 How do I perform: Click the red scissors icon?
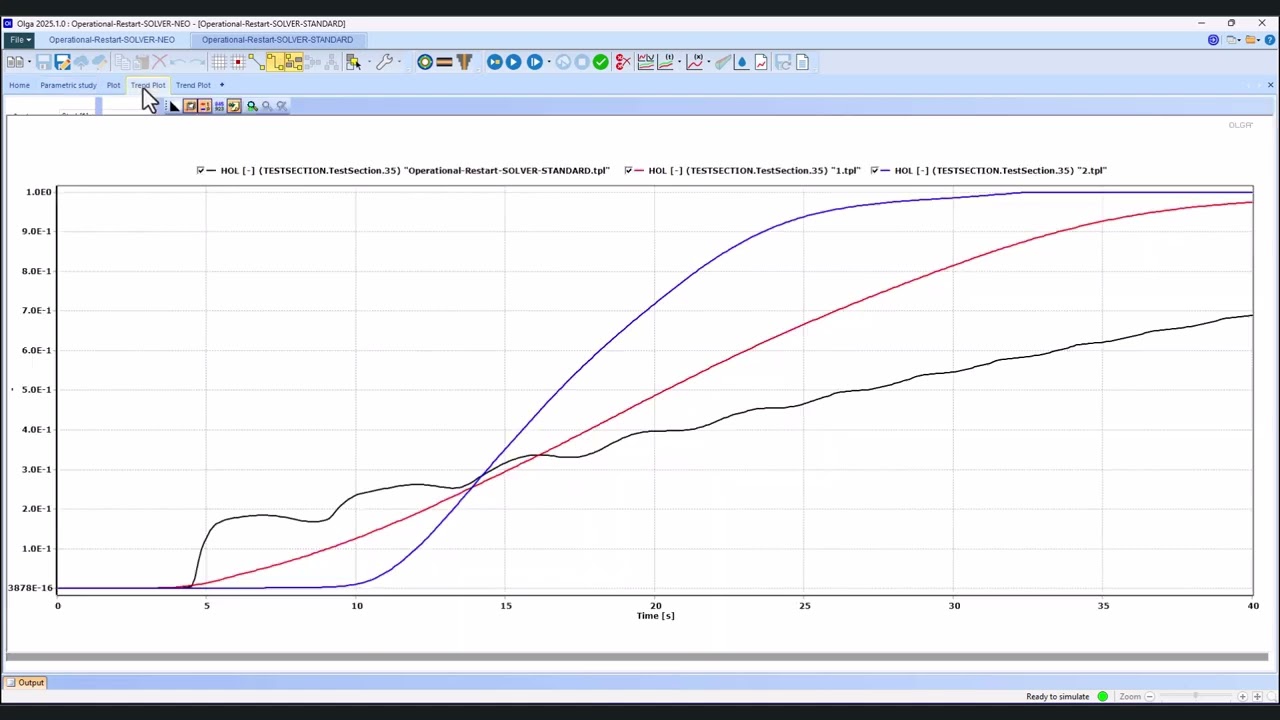click(x=623, y=62)
